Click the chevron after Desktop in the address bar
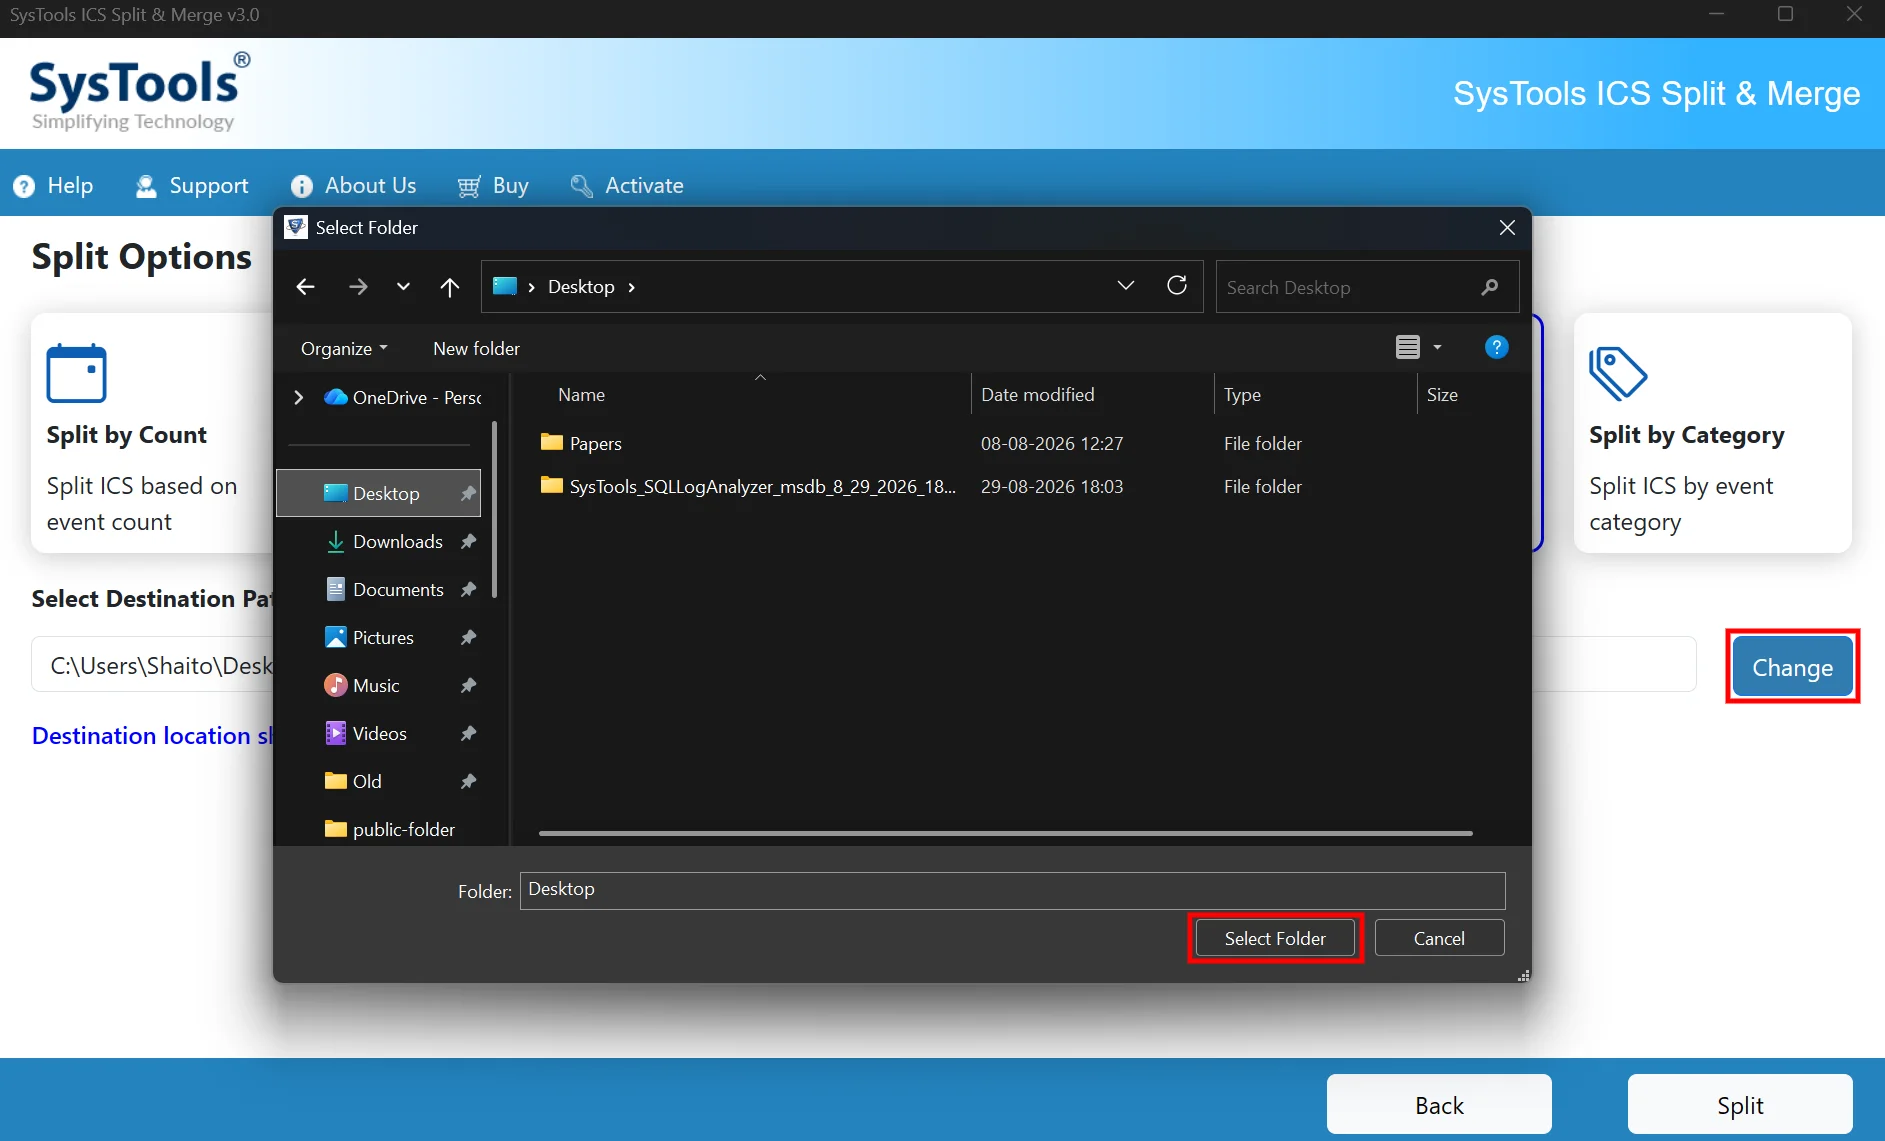This screenshot has width=1885, height=1141. (631, 287)
